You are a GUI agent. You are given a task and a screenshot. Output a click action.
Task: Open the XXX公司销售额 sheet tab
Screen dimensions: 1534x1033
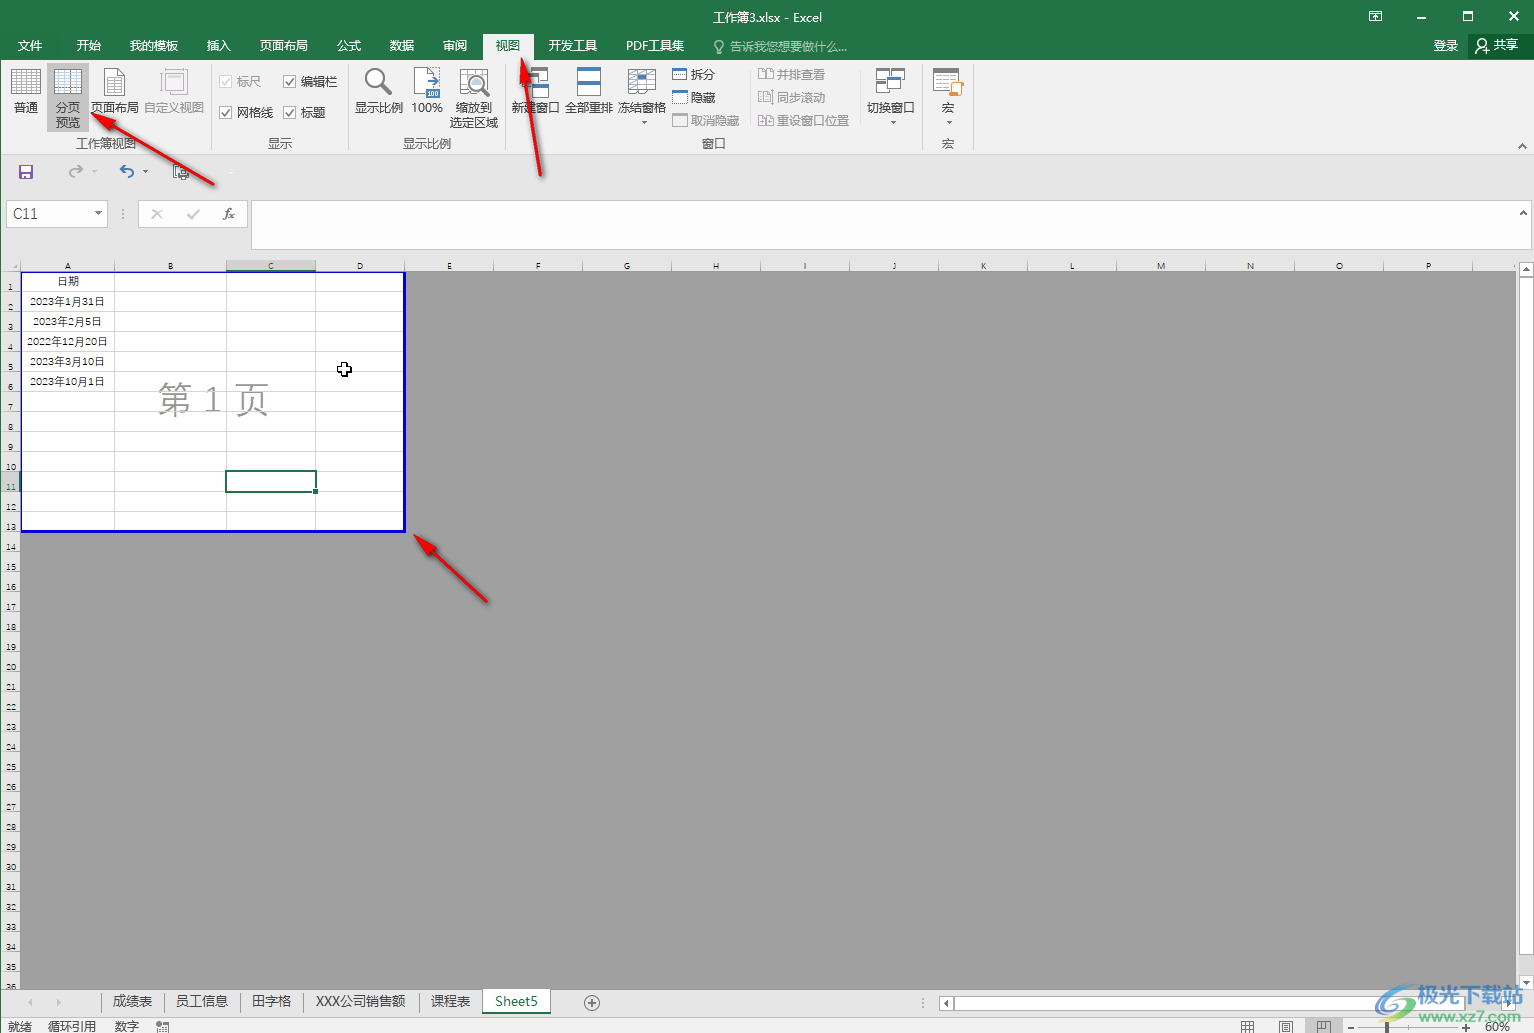pyautogui.click(x=361, y=1002)
